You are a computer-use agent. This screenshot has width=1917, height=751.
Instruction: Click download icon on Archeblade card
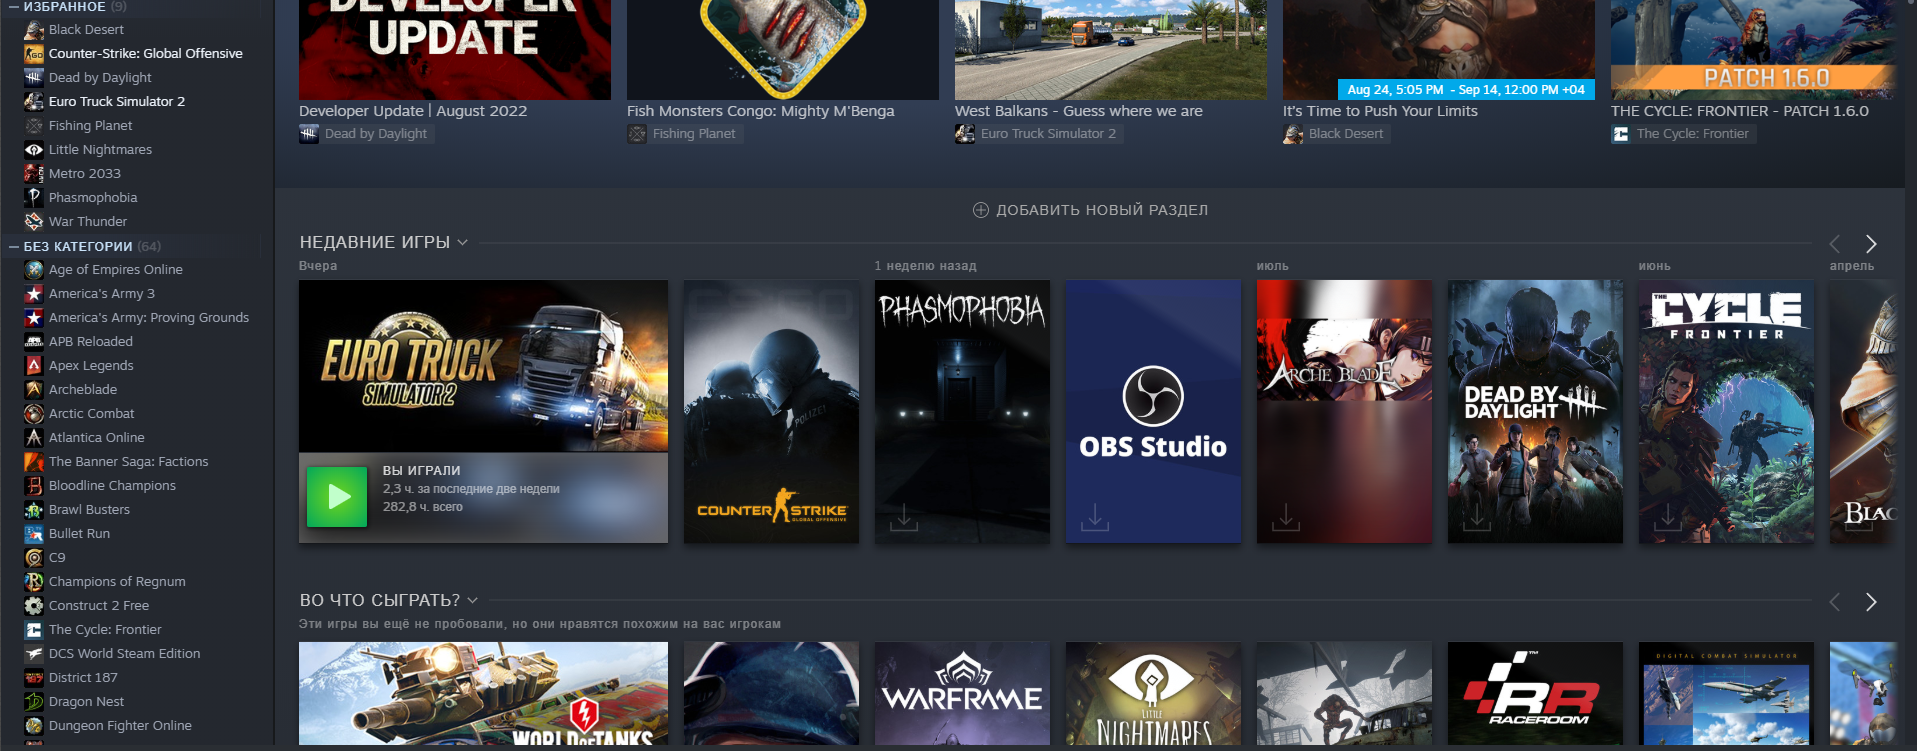point(1286,517)
